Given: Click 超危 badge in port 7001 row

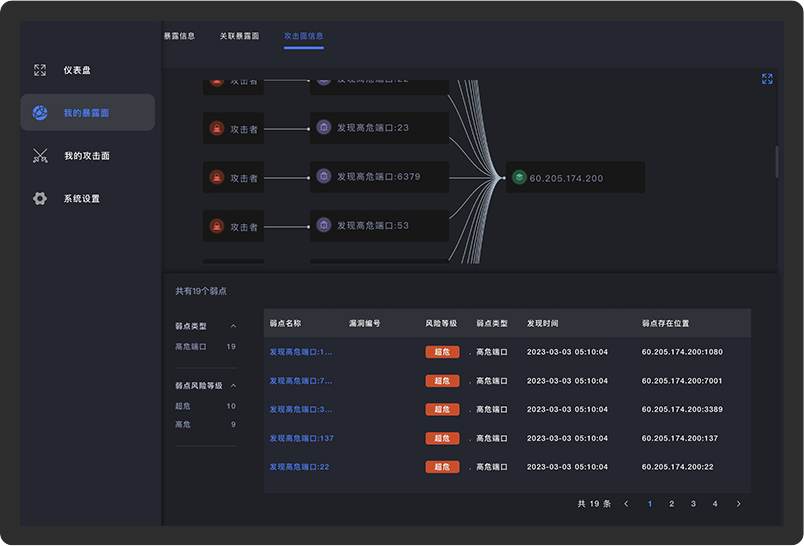Looking at the screenshot, I should (442, 381).
